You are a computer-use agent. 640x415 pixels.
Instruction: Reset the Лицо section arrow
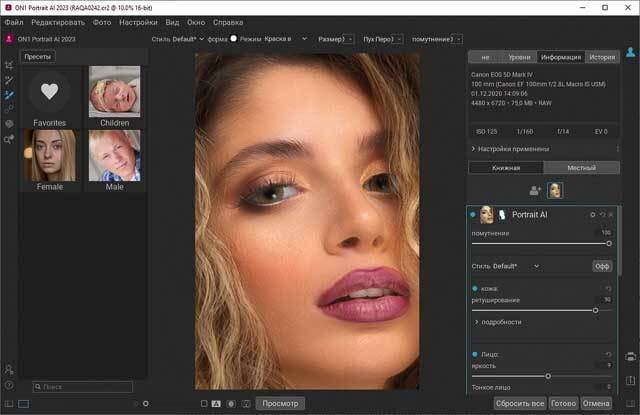click(608, 354)
